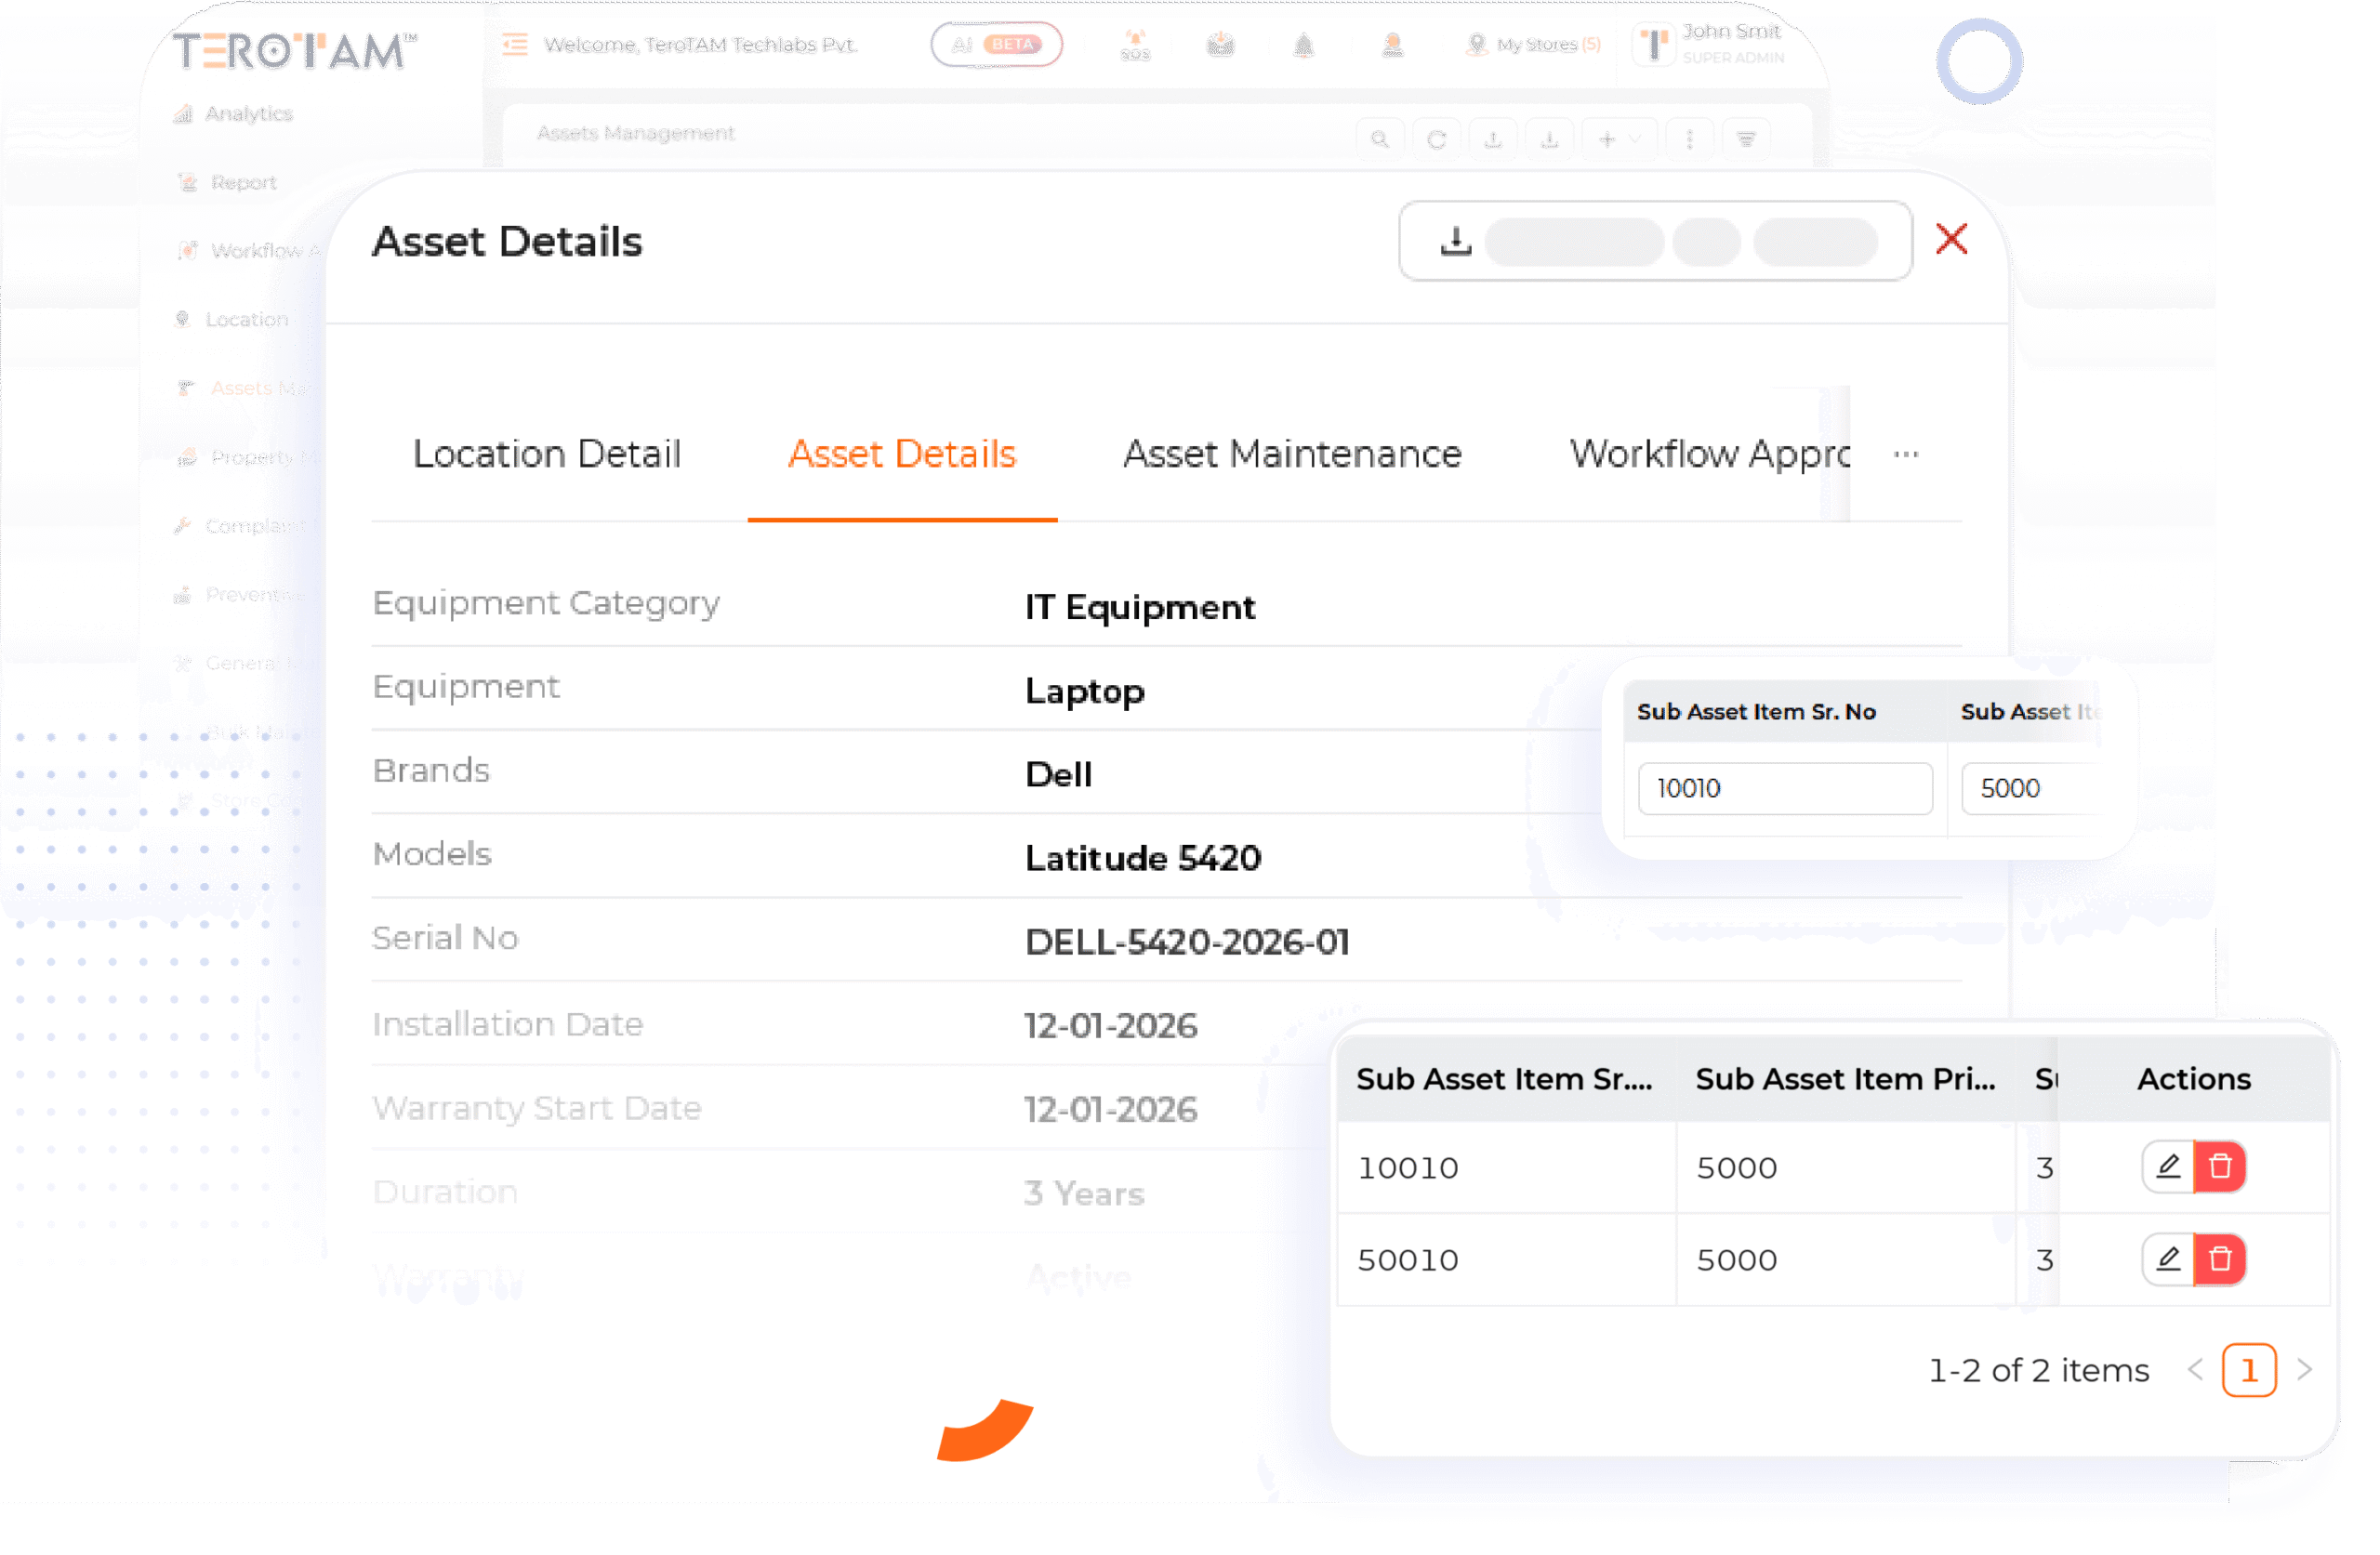This screenshot has width=2380, height=1555.
Task: Open the filter icon in Assets Management toolbar
Action: 1746,139
